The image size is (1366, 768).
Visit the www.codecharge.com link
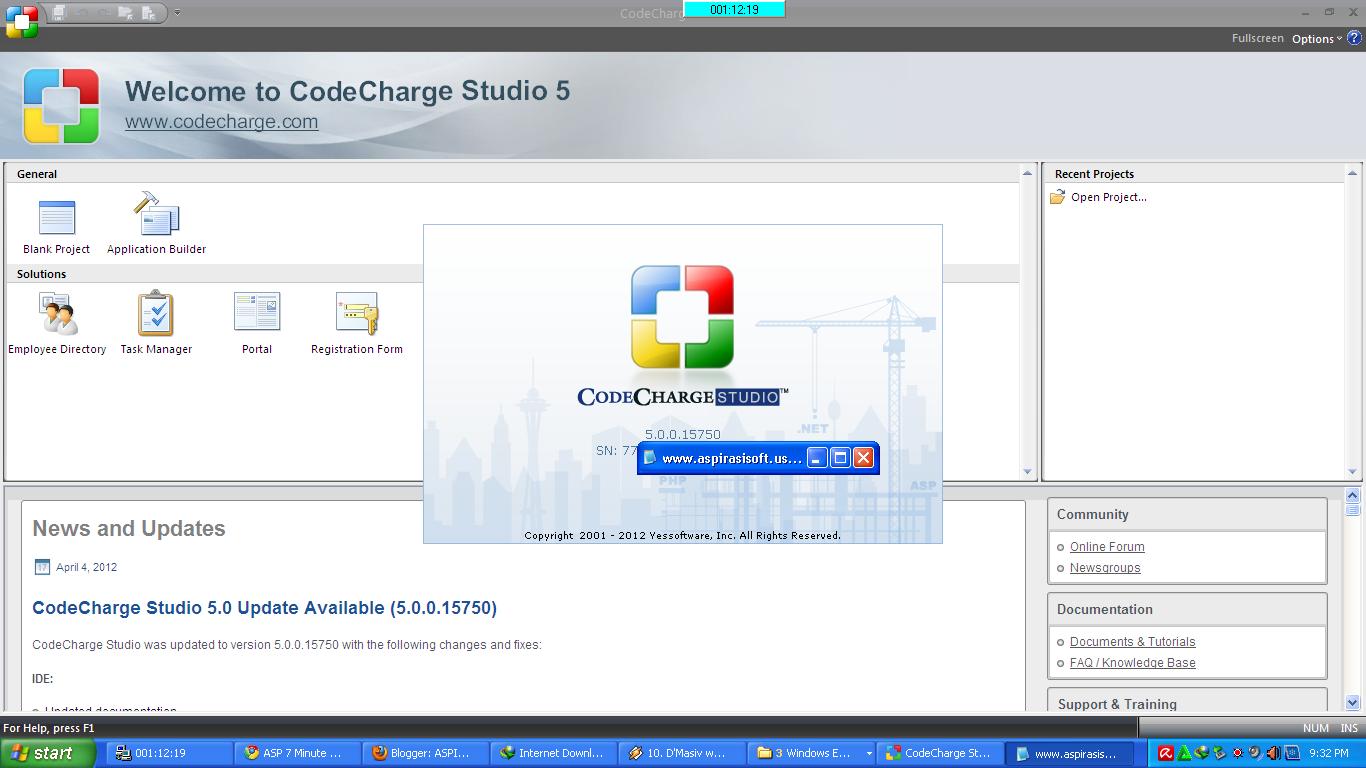221,122
